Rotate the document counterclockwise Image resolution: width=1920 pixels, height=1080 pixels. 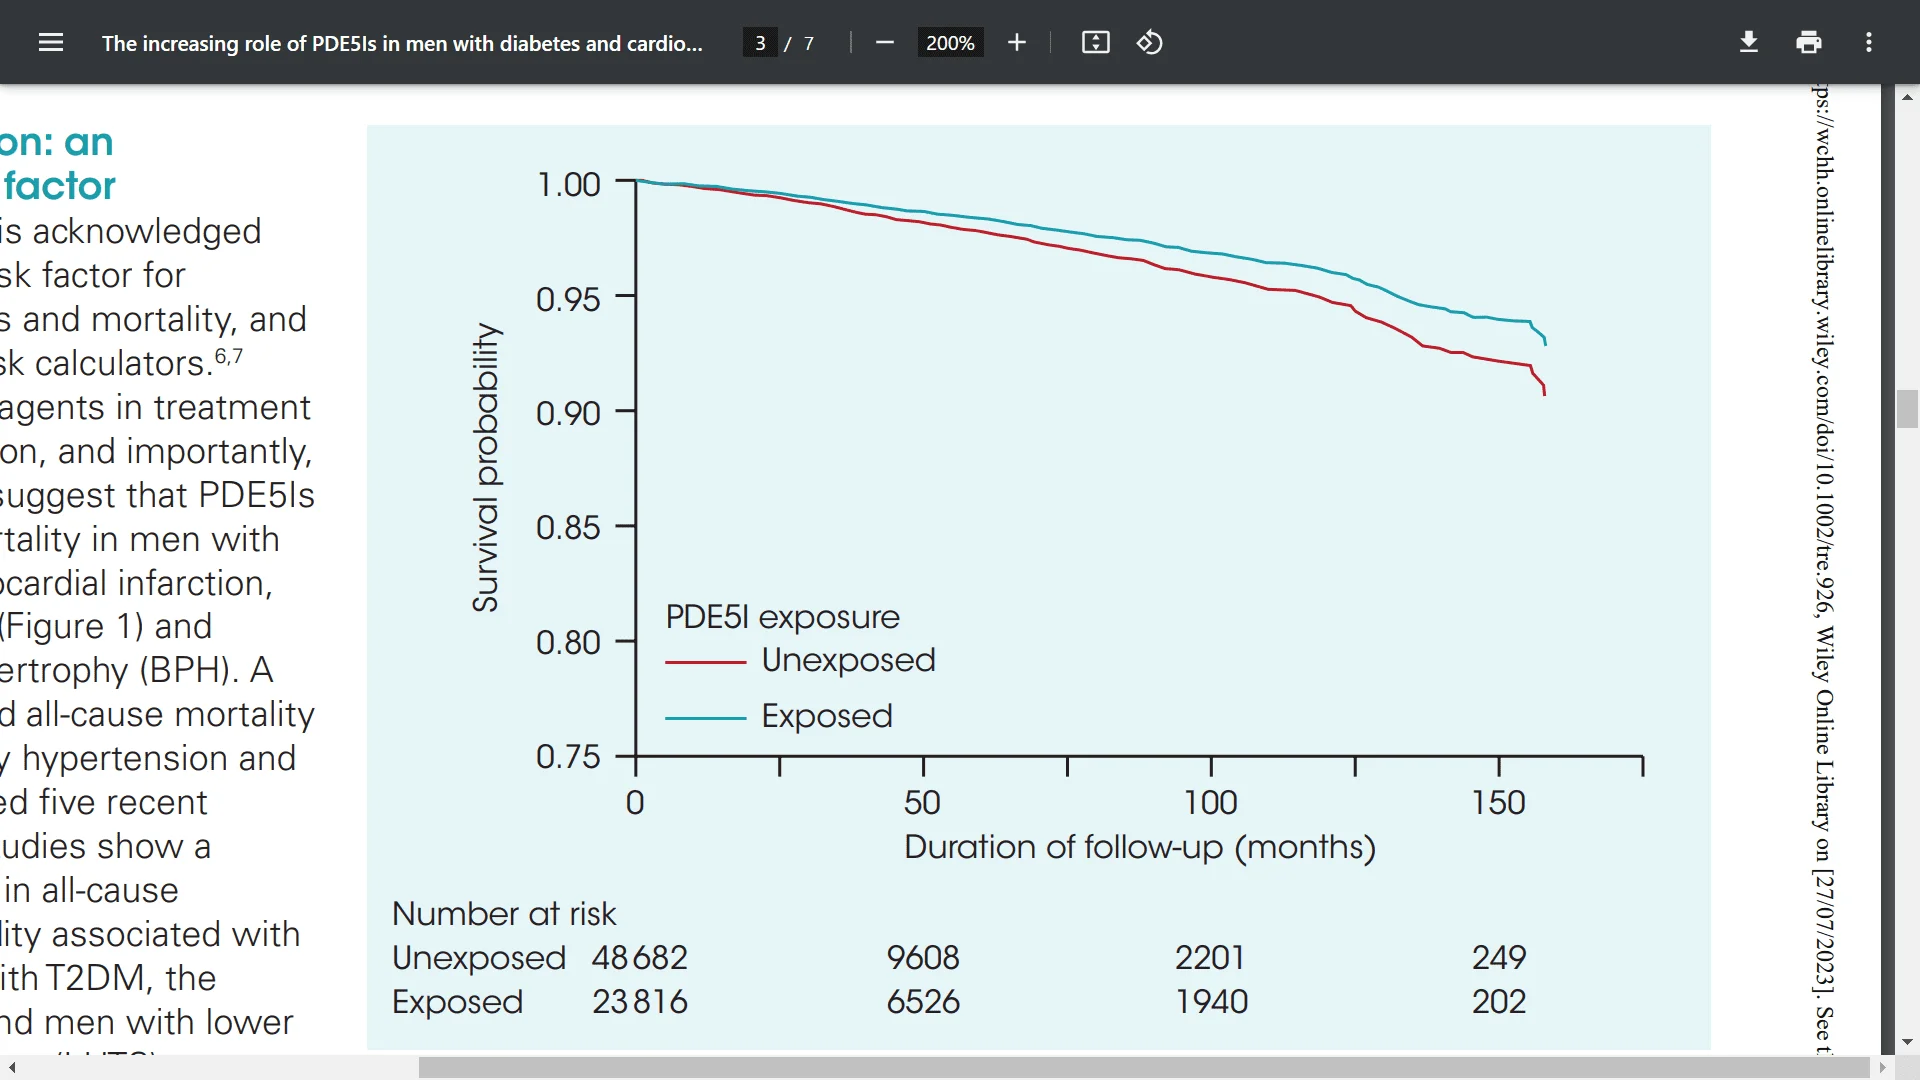coord(1150,42)
